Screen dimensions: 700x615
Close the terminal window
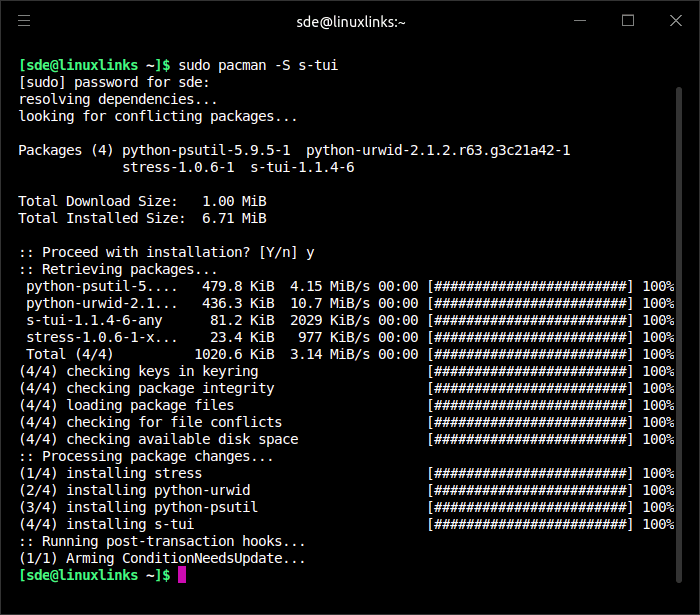pos(676,21)
